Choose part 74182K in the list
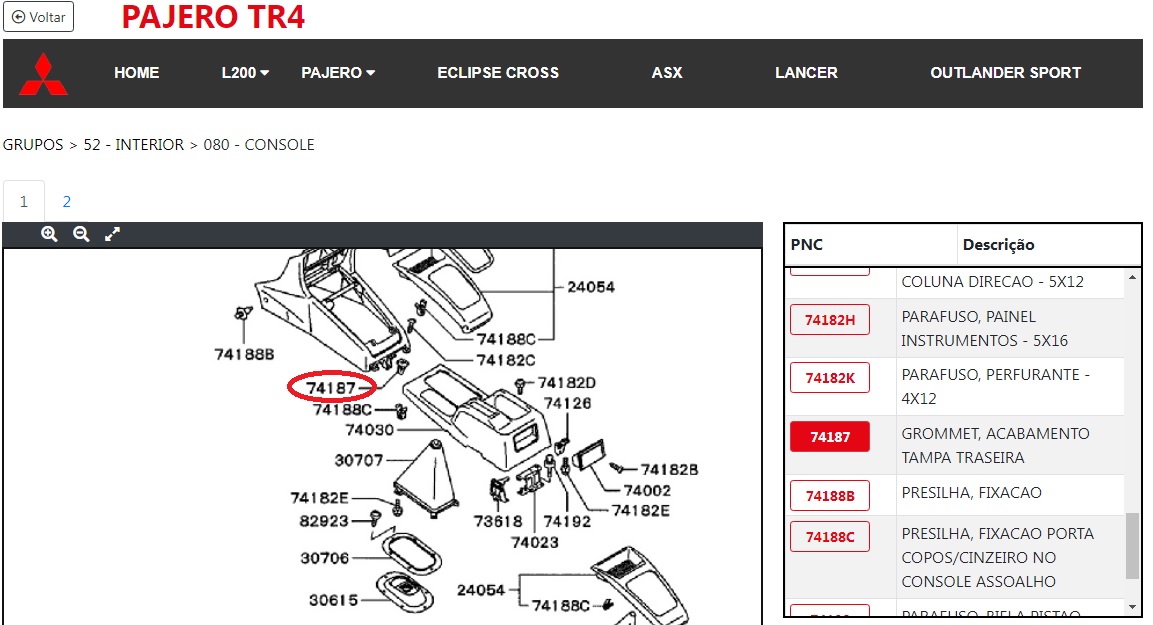Image resolution: width=1153 pixels, height=625 pixels. (x=830, y=378)
